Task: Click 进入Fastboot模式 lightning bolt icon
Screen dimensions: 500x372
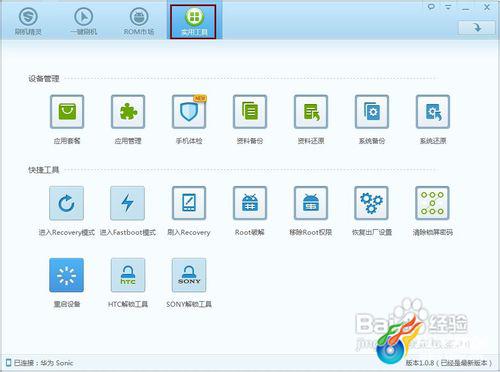Action: 128,203
